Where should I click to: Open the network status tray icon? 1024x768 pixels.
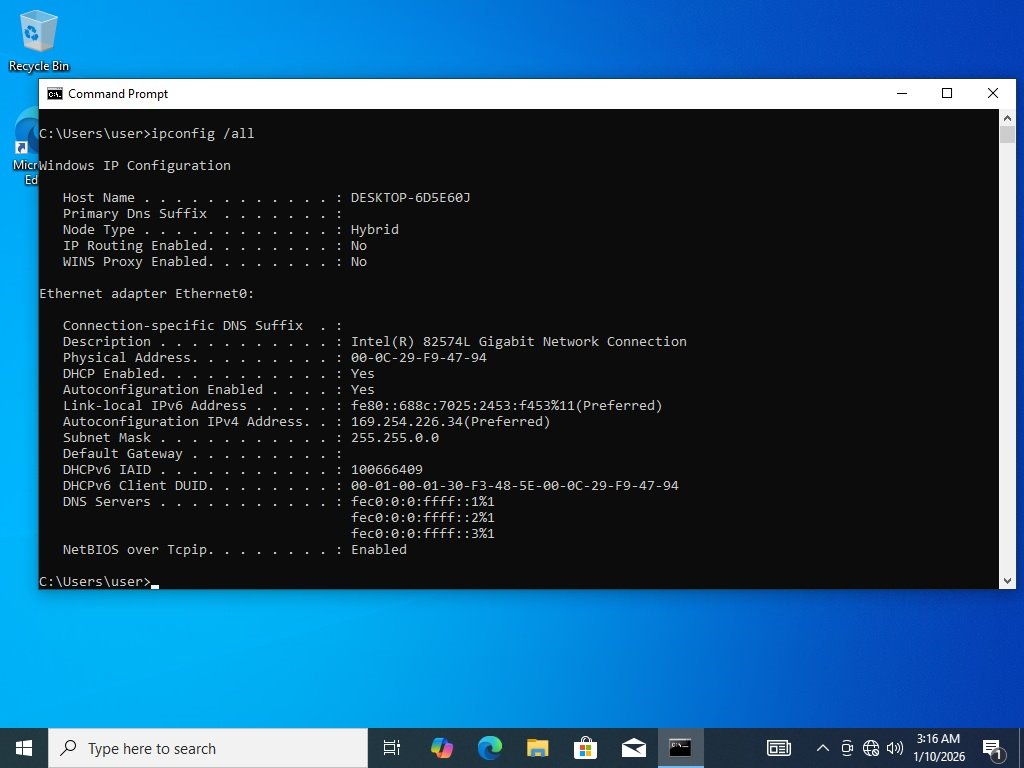(x=871, y=748)
